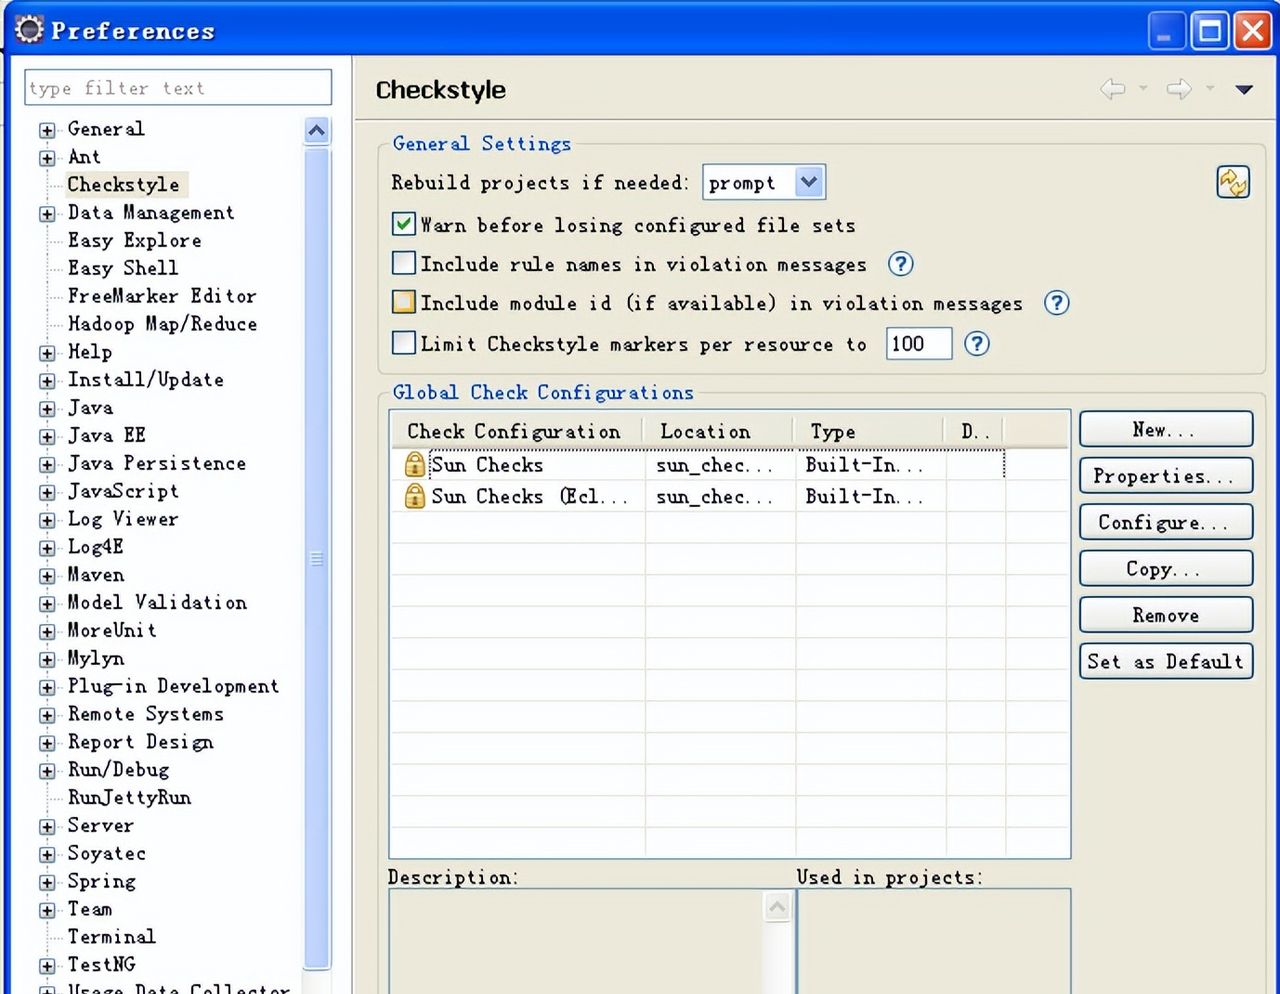Select Report Design in the tree
This screenshot has width=1280, height=994.
coord(140,742)
